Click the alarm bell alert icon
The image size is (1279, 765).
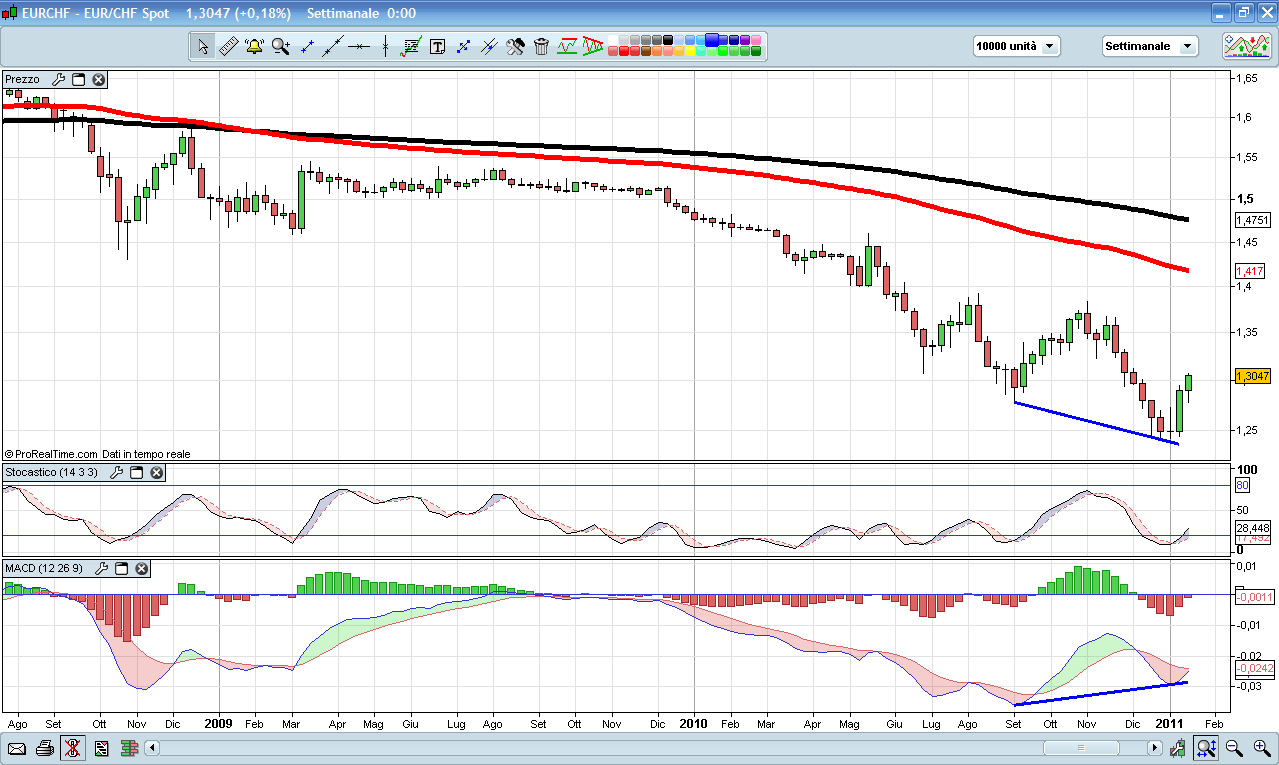click(x=254, y=46)
